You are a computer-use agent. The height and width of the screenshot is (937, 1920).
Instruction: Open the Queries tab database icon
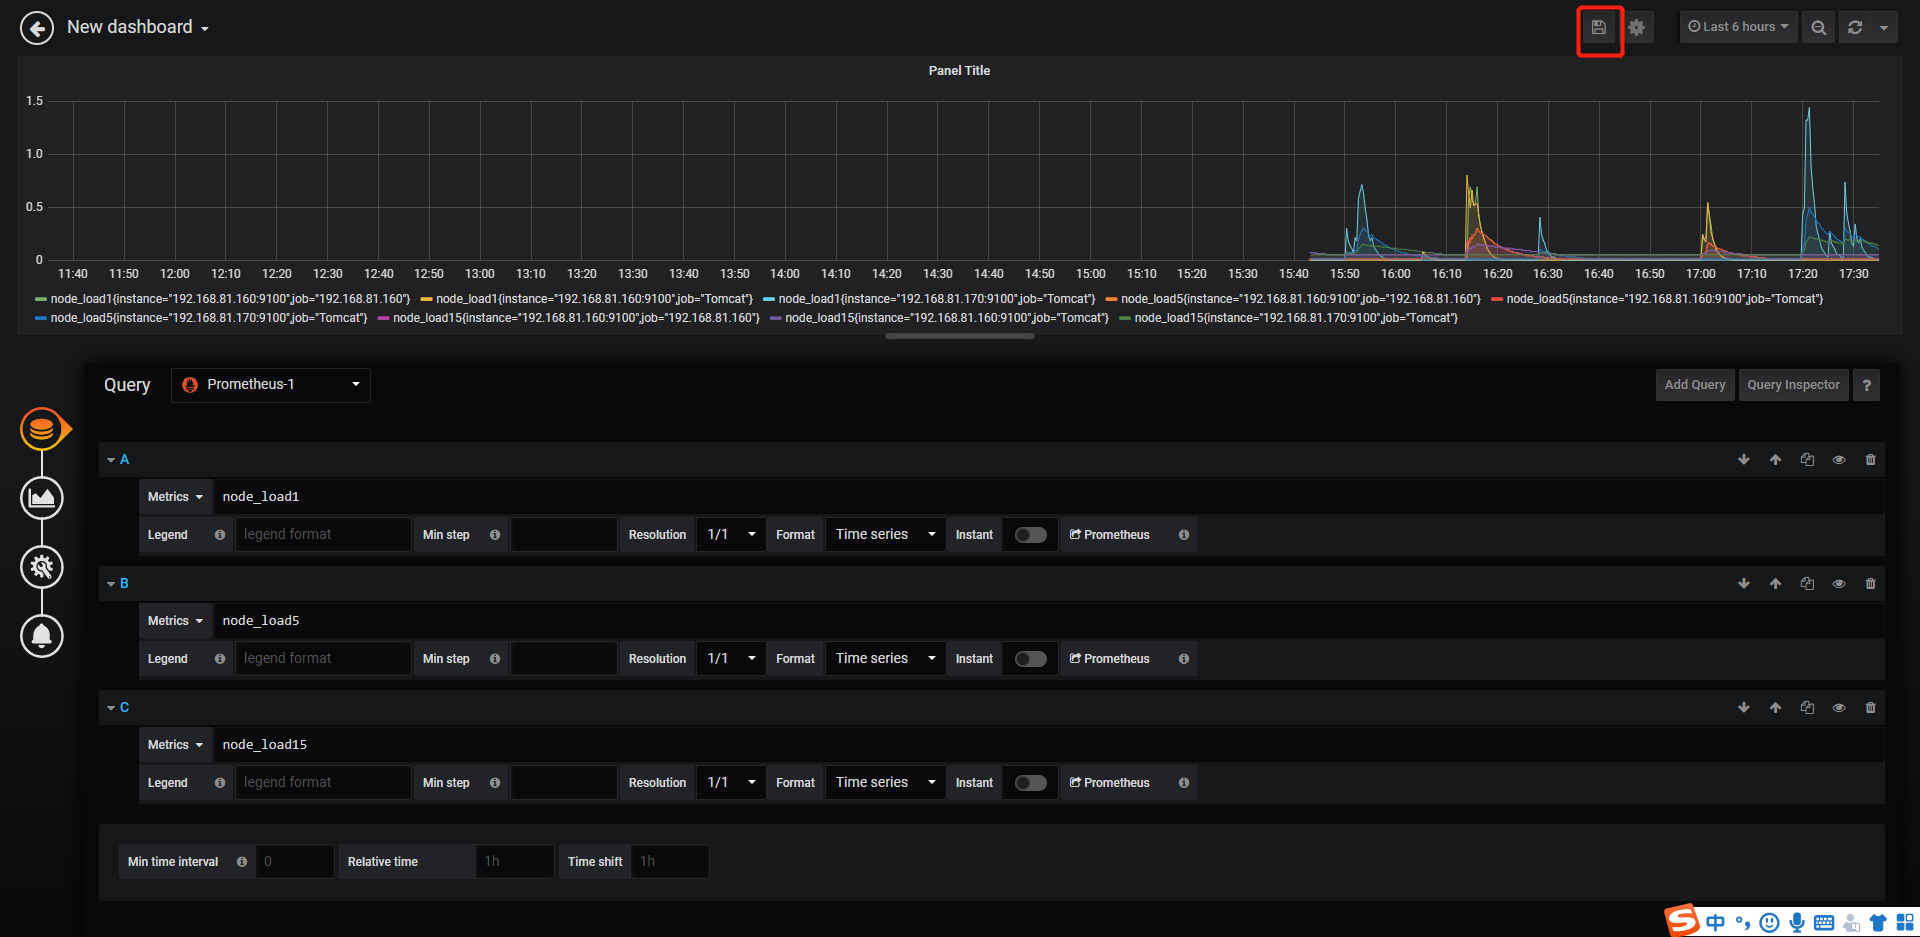click(42, 430)
